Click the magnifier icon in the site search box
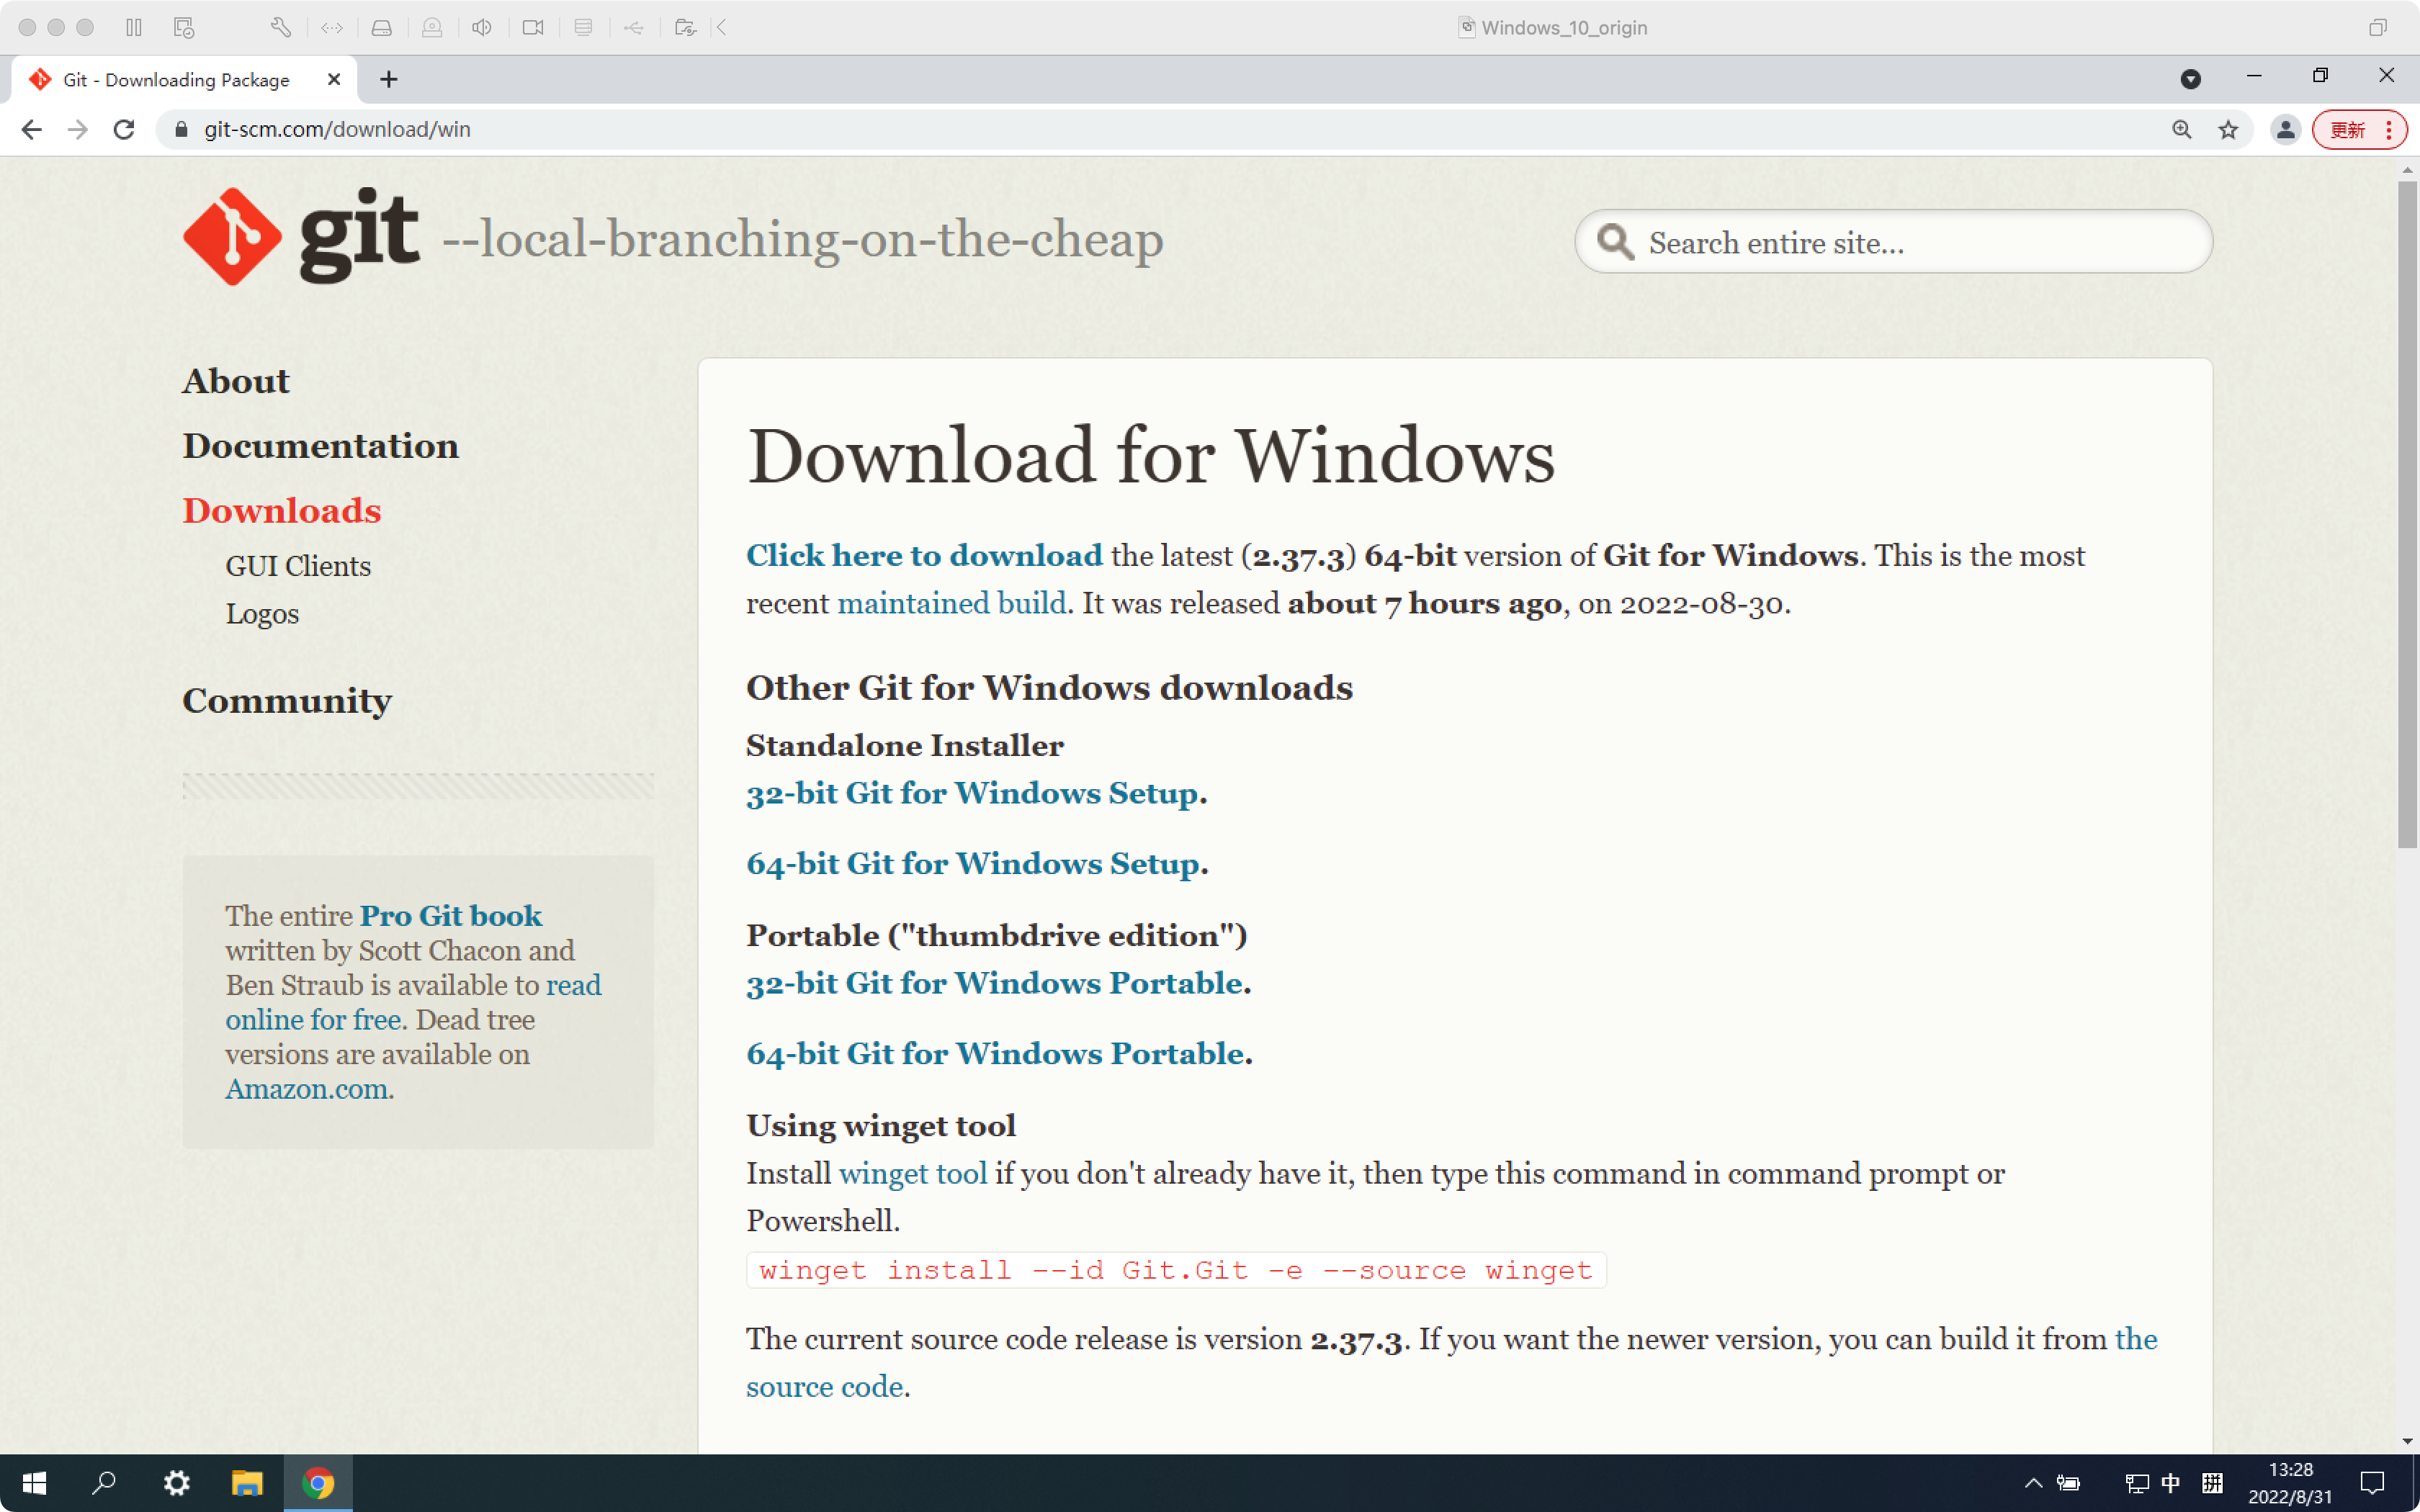The height and width of the screenshot is (1512, 2420). [x=1614, y=242]
